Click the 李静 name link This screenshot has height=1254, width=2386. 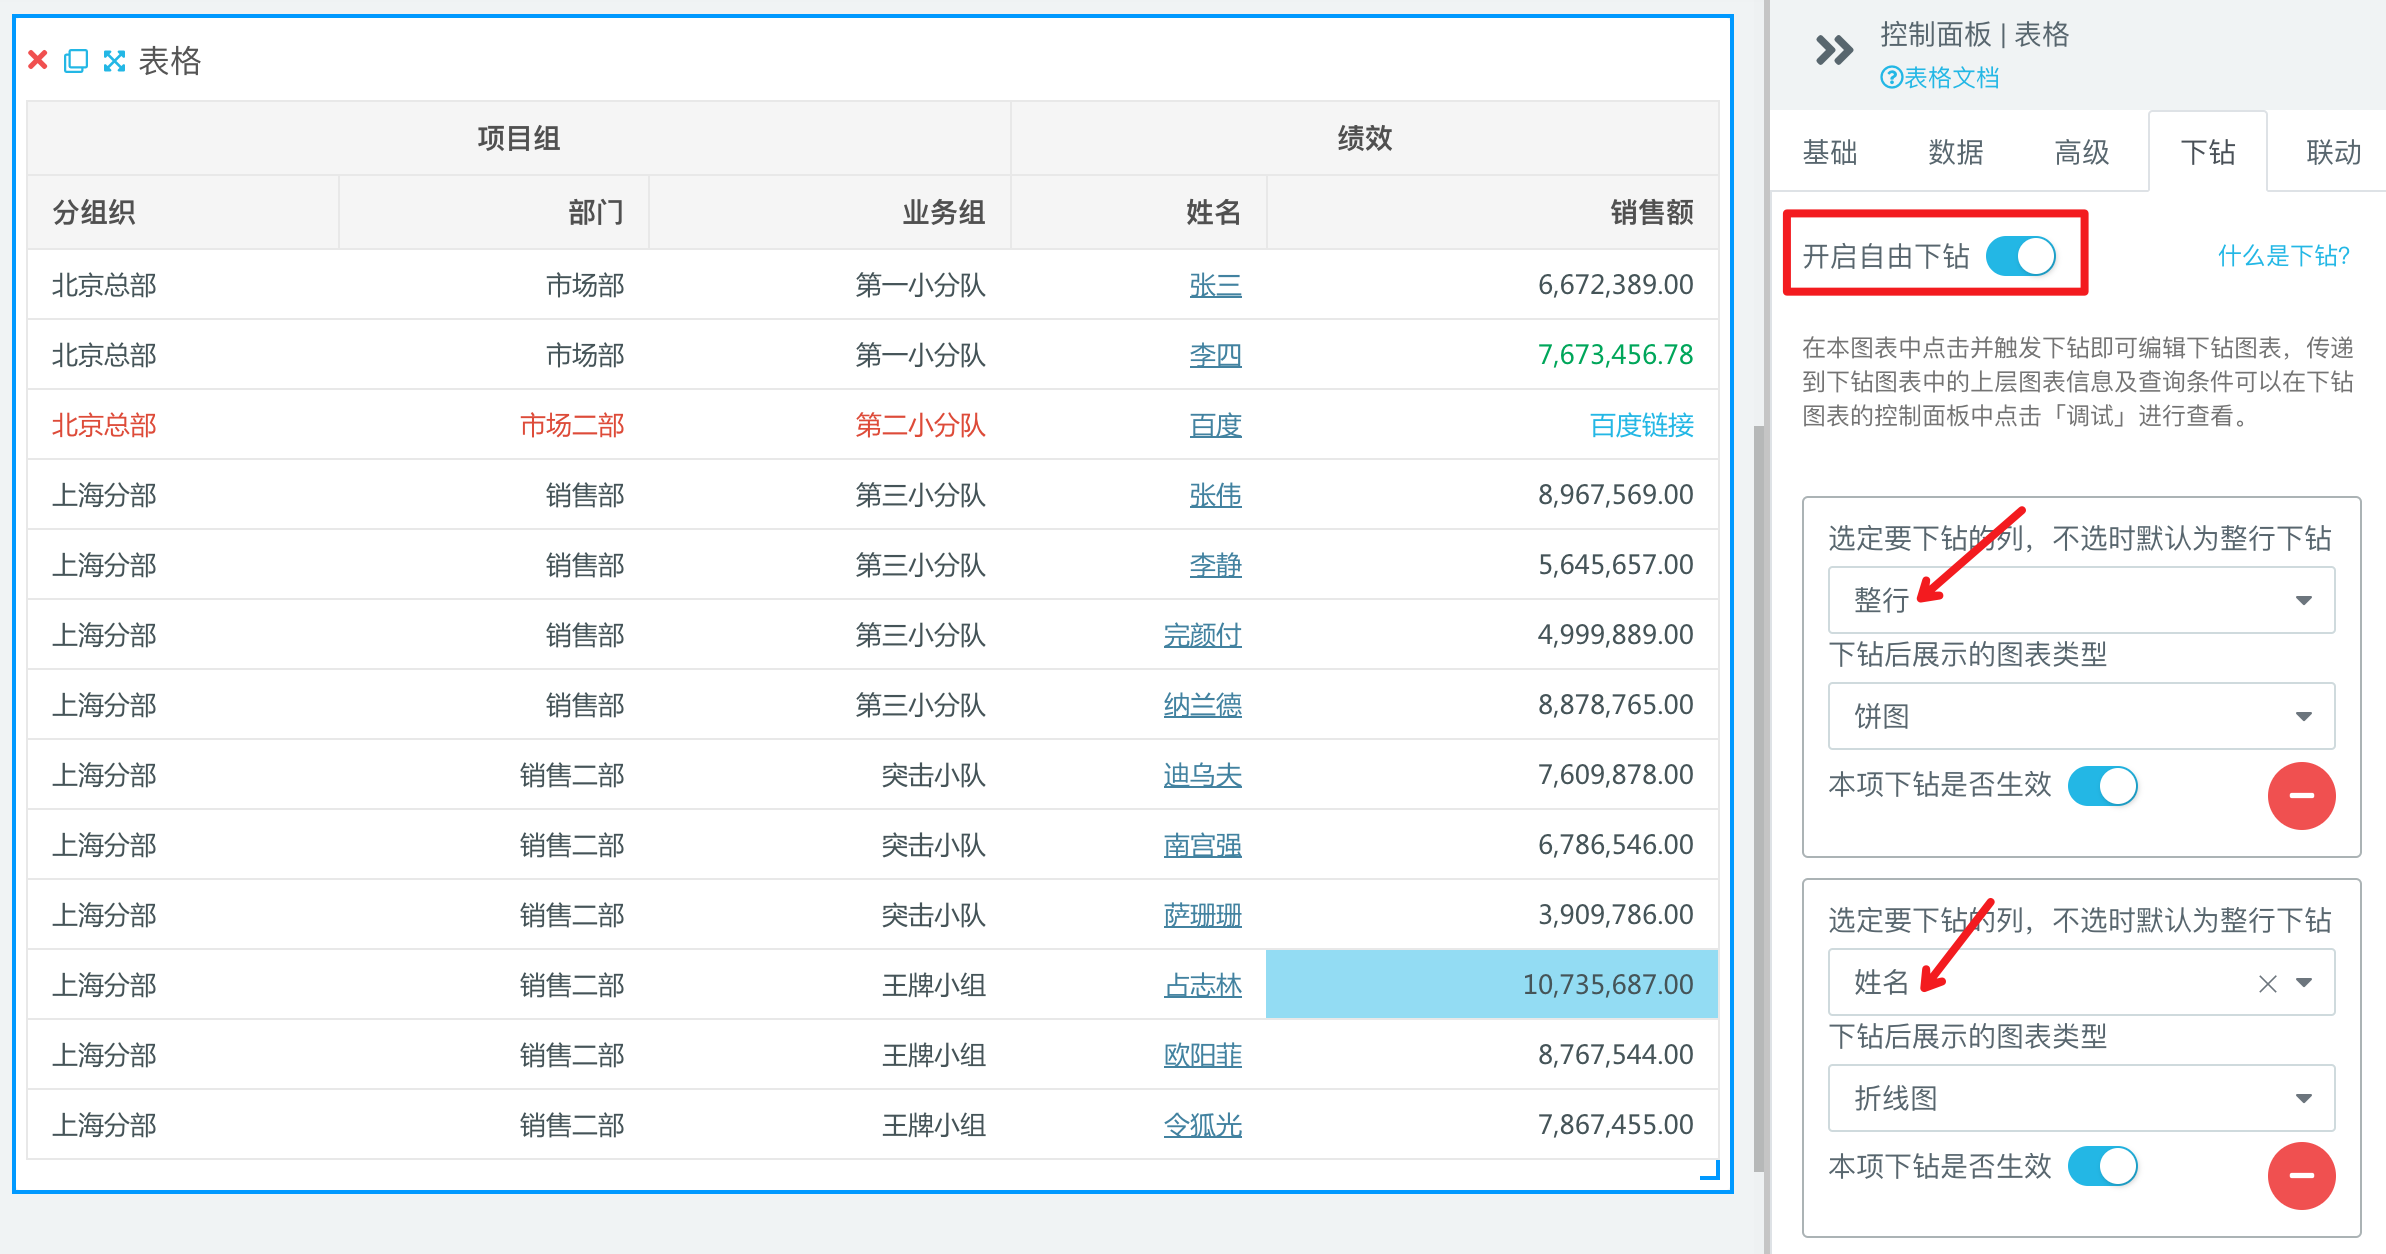coord(1215,565)
